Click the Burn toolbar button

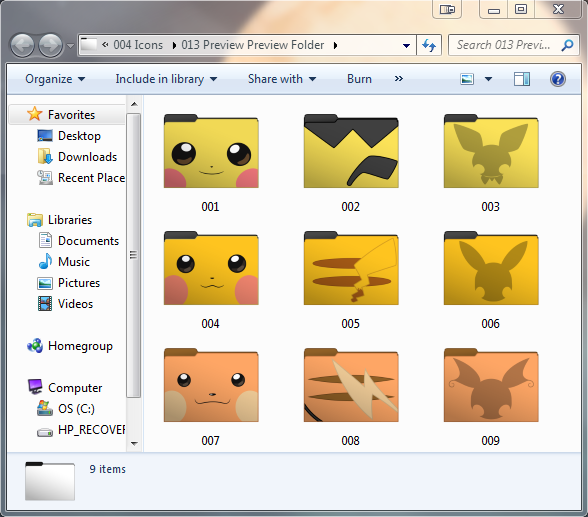pos(359,79)
